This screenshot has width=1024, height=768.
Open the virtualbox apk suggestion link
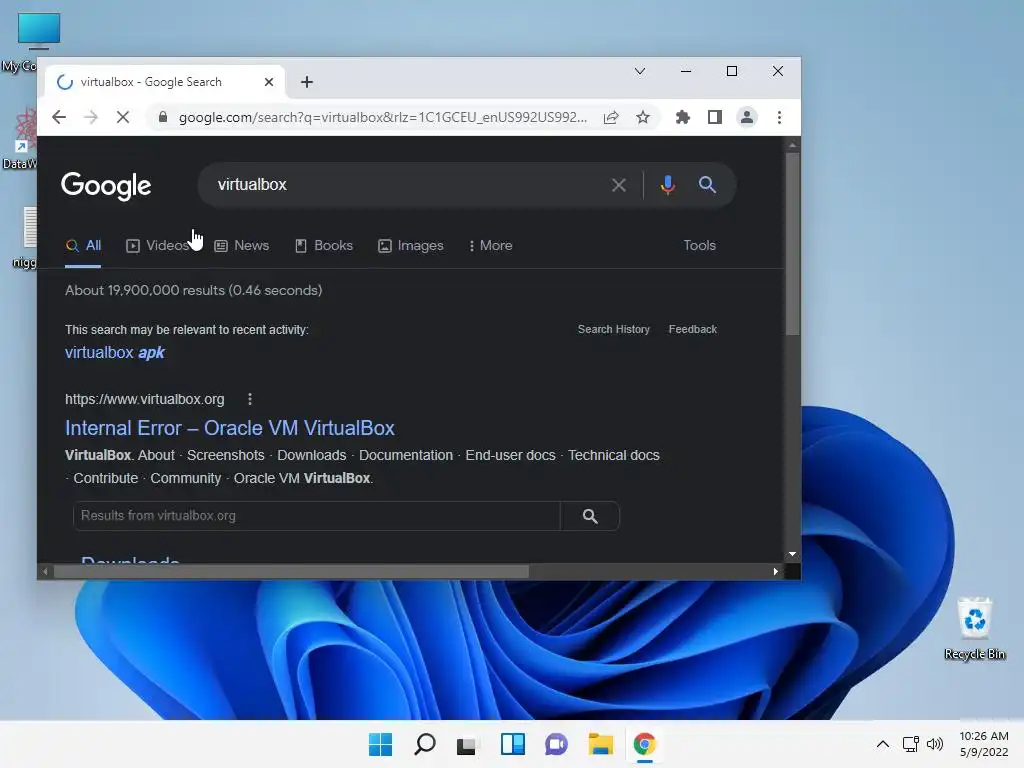(x=114, y=353)
